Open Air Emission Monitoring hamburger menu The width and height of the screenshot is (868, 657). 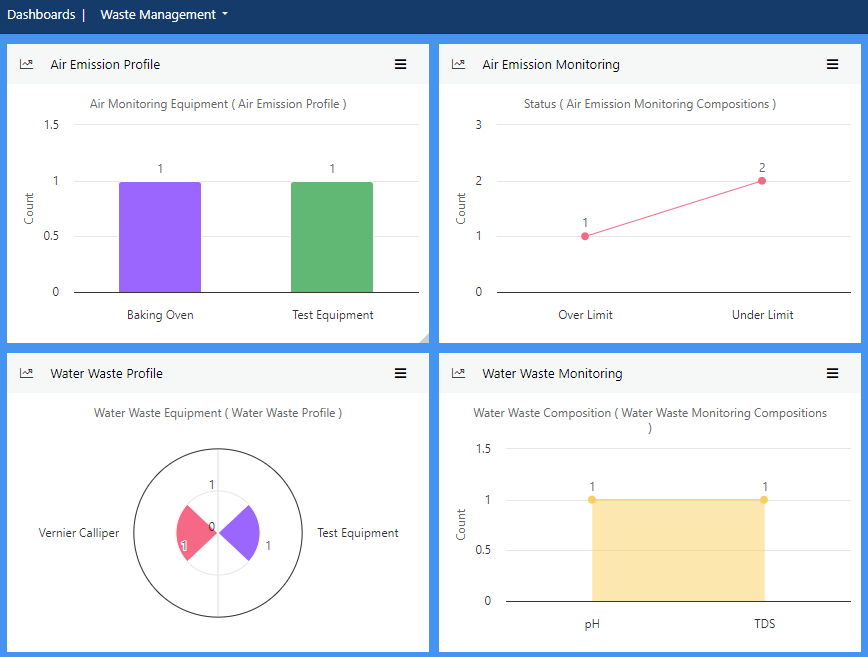(832, 64)
